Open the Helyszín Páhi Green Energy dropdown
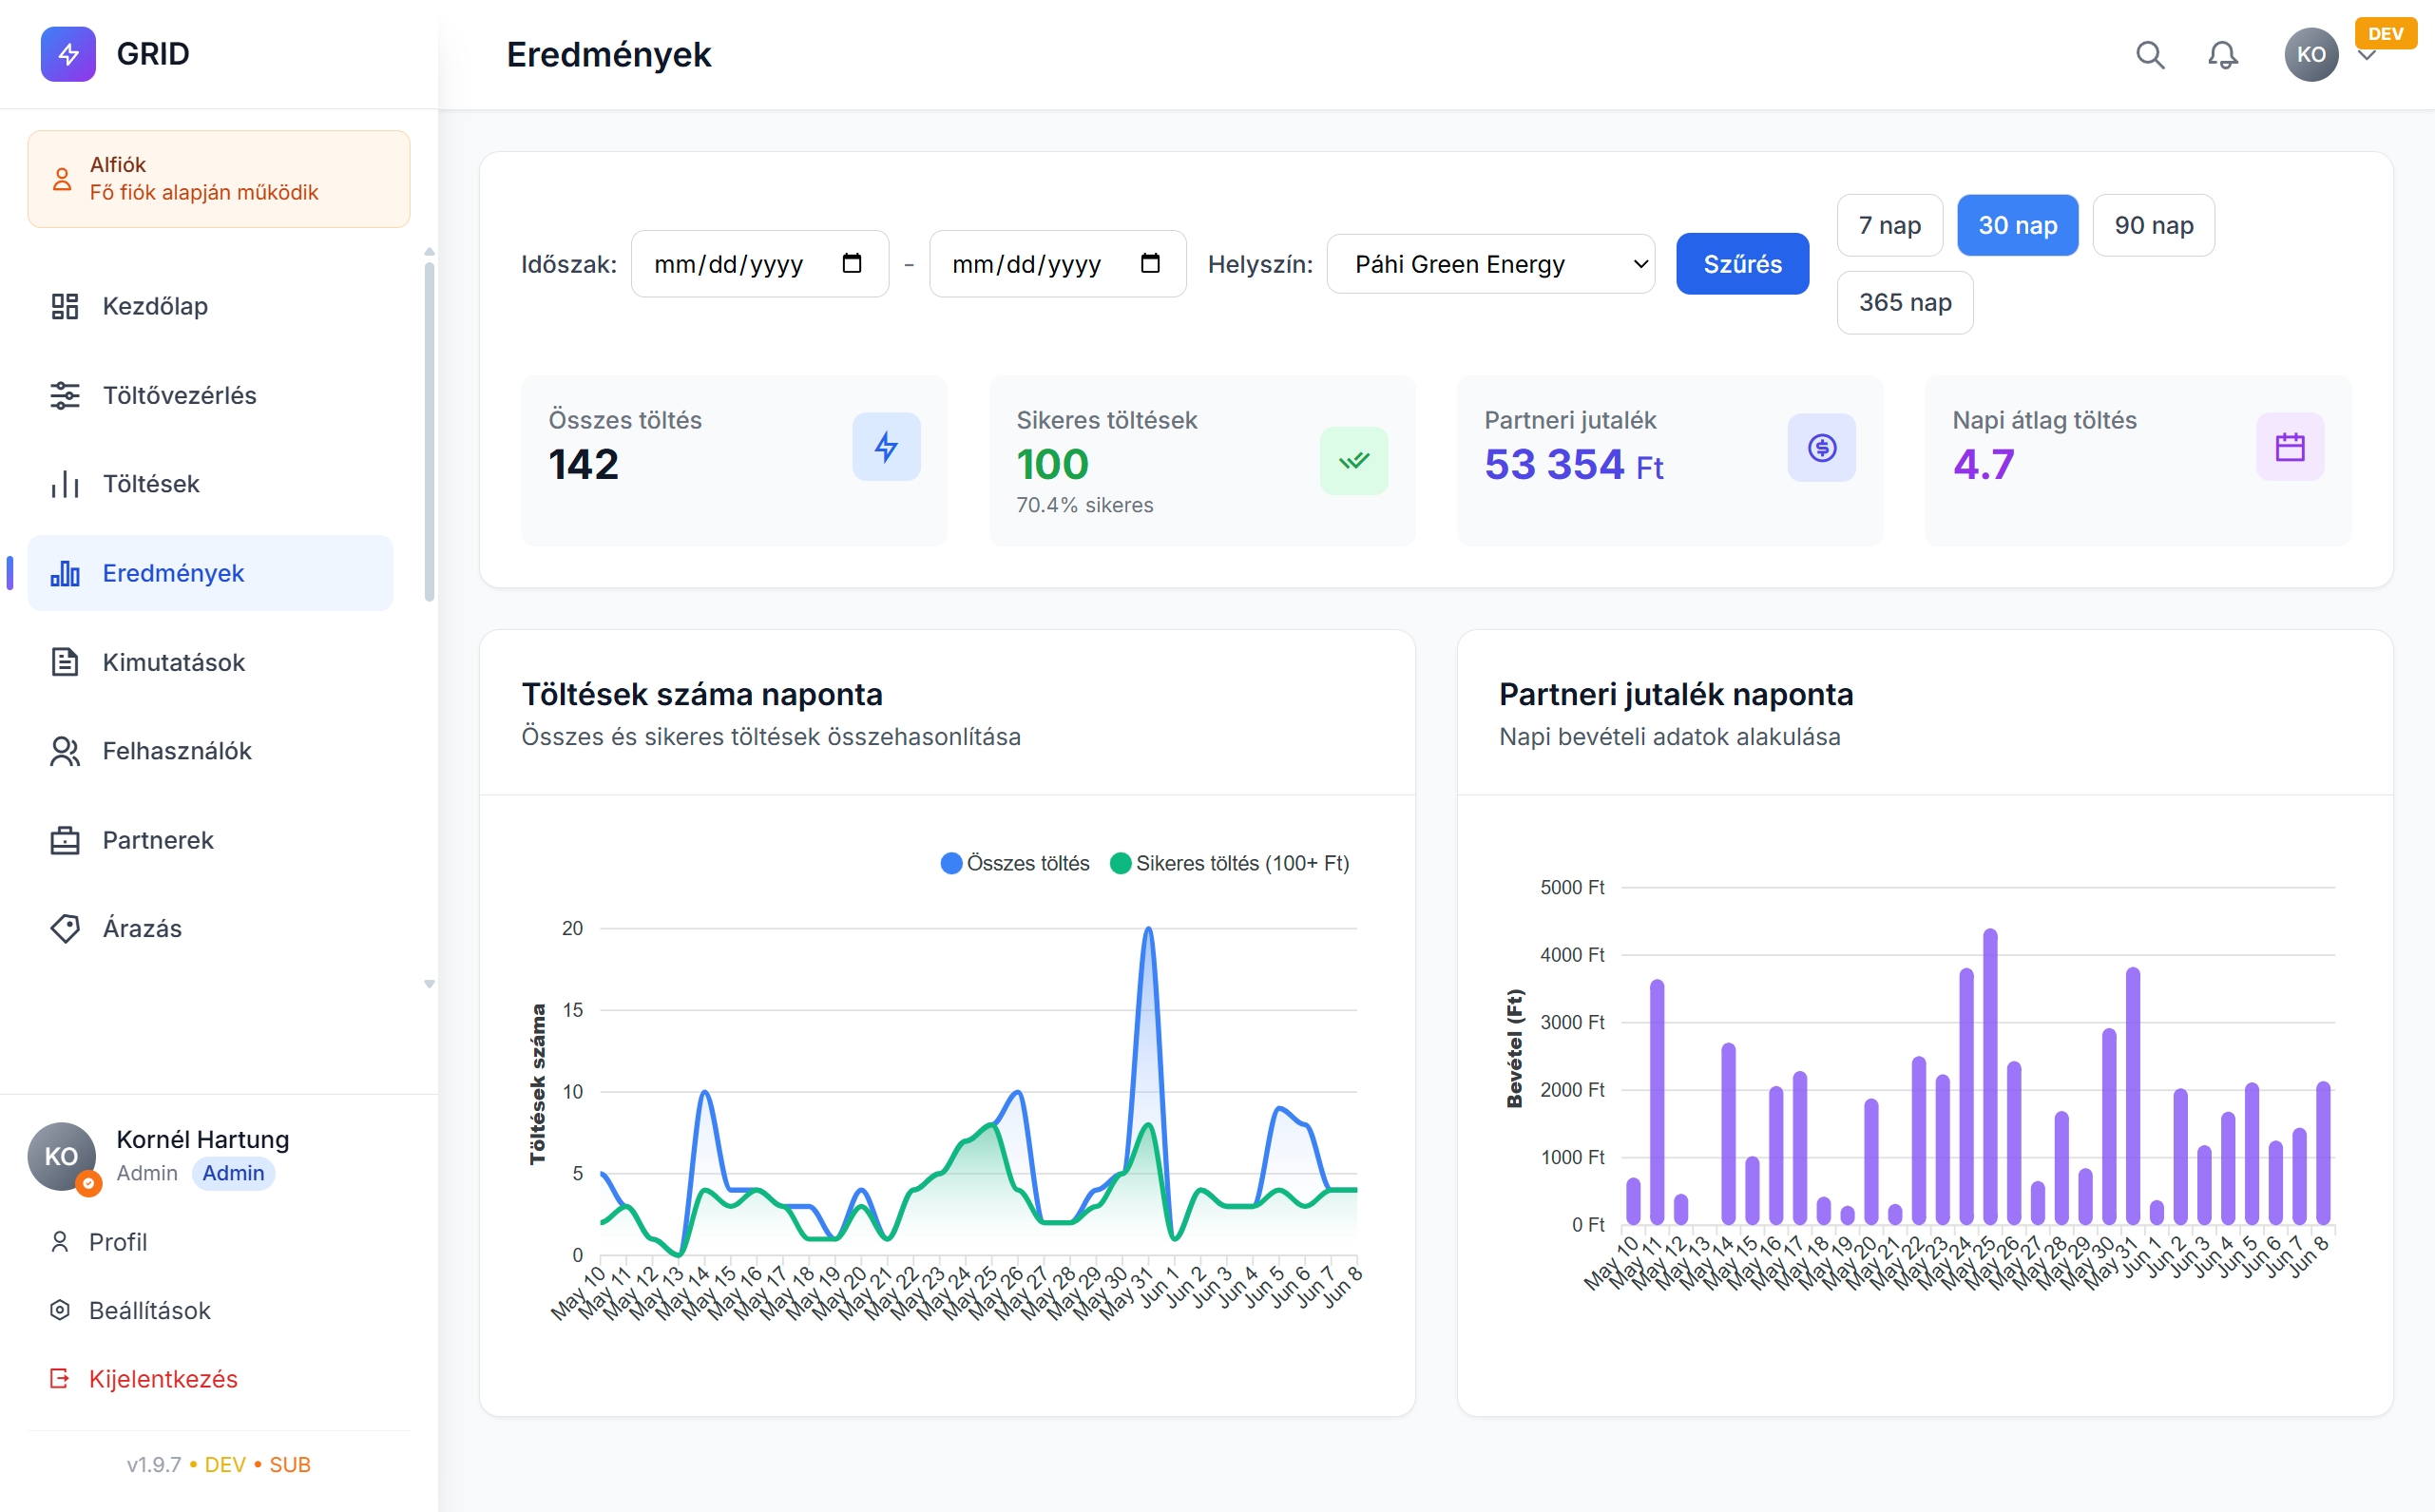The width and height of the screenshot is (2435, 1512). pyautogui.click(x=1491, y=264)
